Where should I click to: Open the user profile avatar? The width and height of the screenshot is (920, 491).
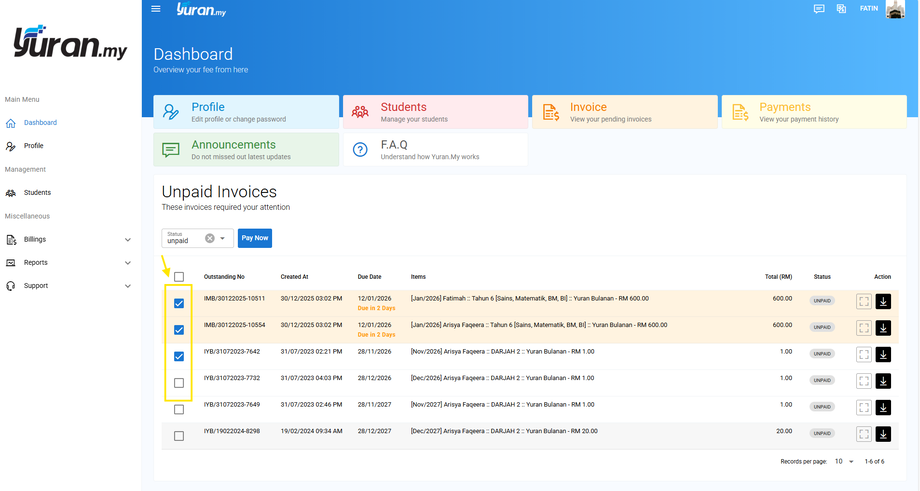pos(895,9)
